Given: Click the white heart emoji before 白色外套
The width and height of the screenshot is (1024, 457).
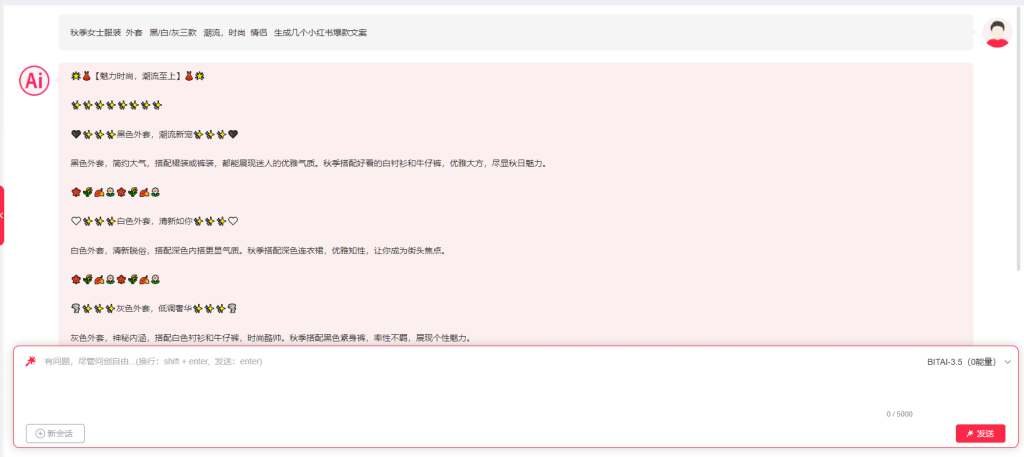Looking at the screenshot, I should pyautogui.click(x=75, y=221).
